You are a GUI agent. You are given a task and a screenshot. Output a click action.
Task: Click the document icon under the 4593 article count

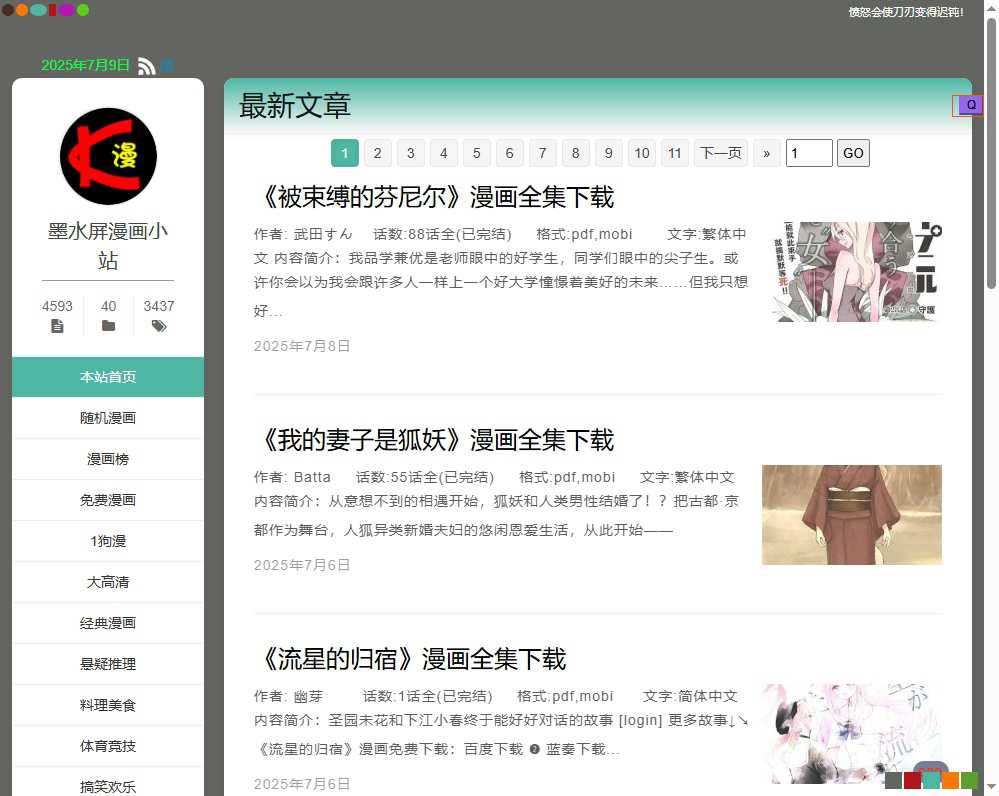pos(57,325)
